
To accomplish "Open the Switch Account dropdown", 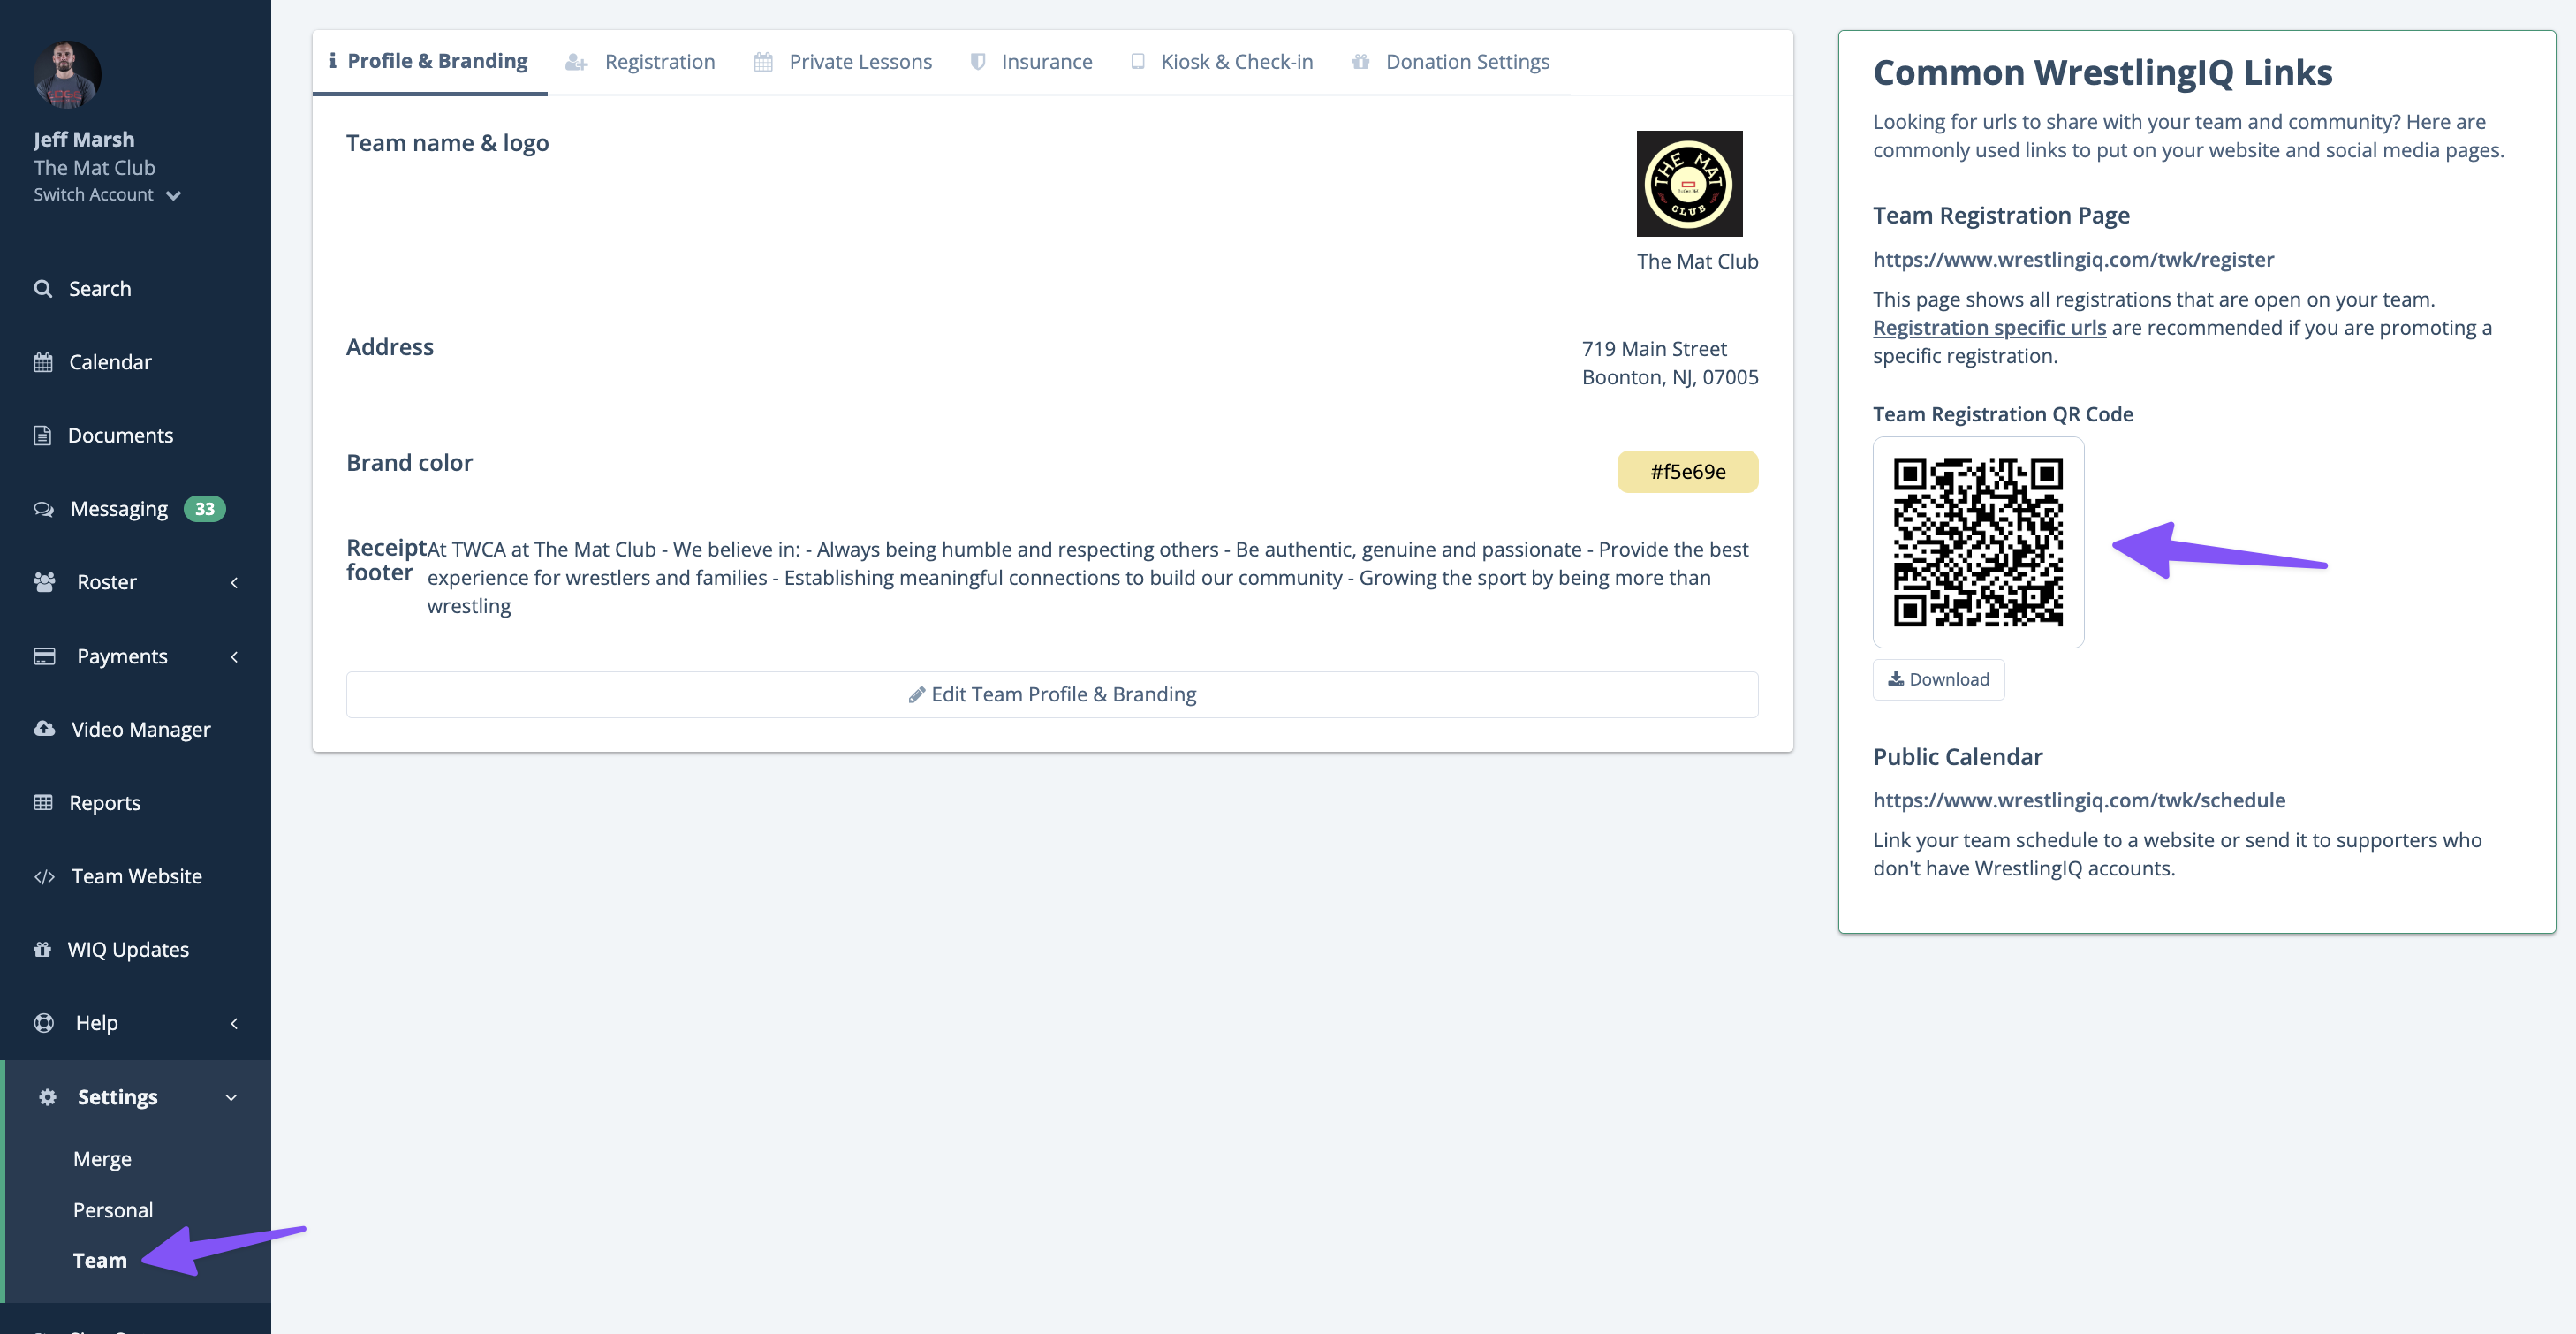I will point(107,195).
